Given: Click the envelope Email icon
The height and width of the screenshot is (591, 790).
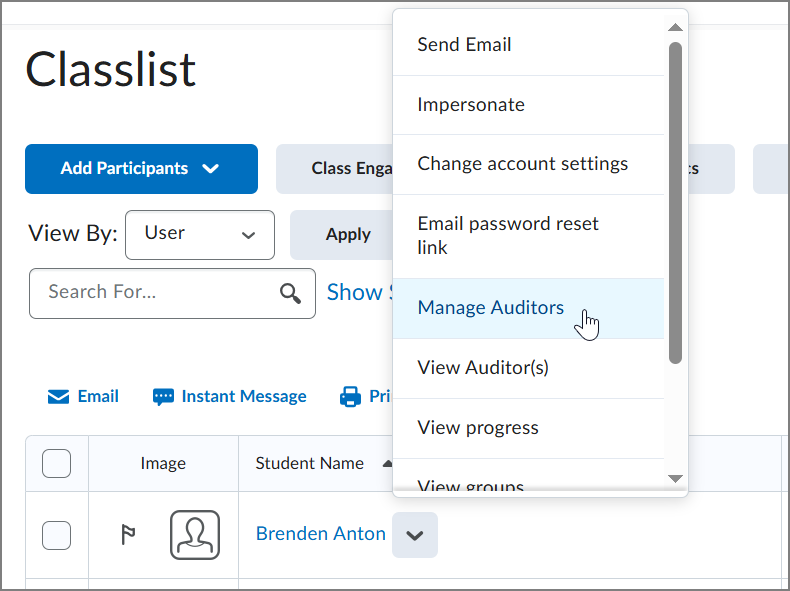Looking at the screenshot, I should 59,397.
